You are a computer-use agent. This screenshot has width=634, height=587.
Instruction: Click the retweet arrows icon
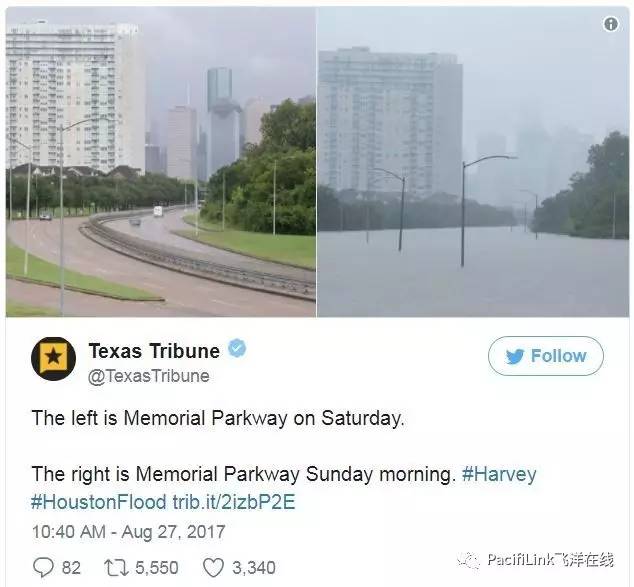coord(116,568)
